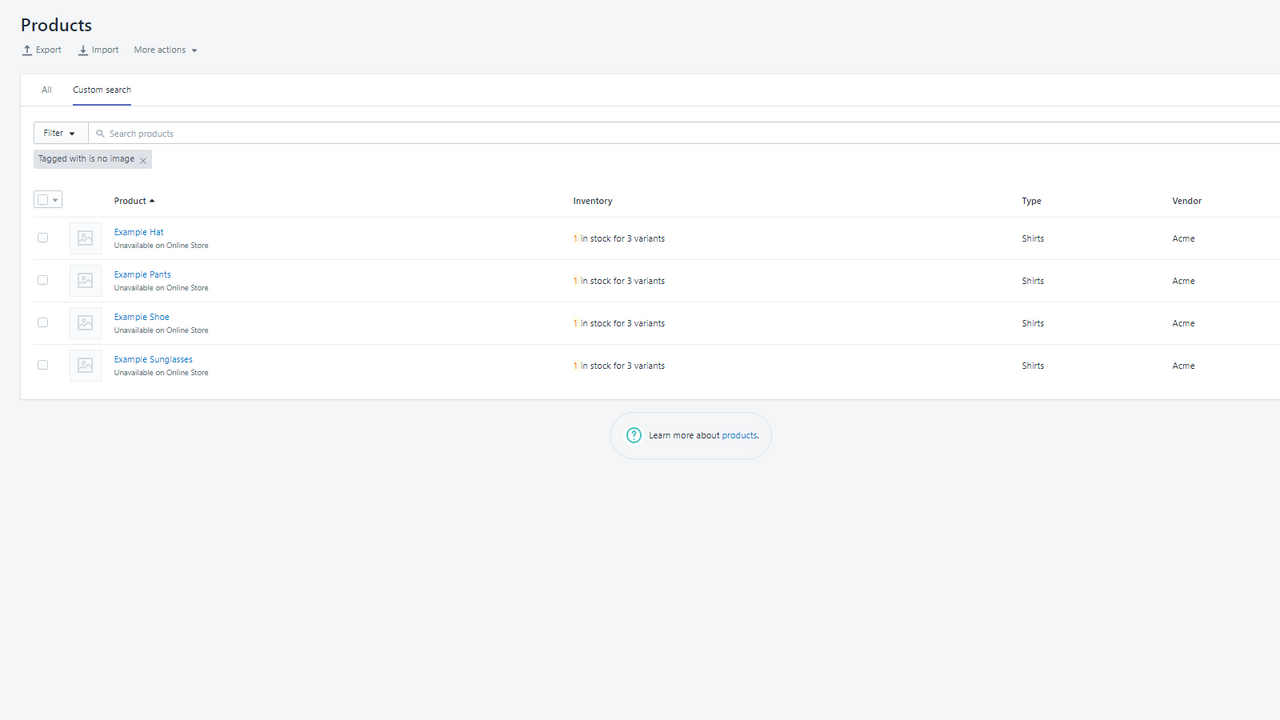Check the Example Shoe row checkbox

[42, 322]
